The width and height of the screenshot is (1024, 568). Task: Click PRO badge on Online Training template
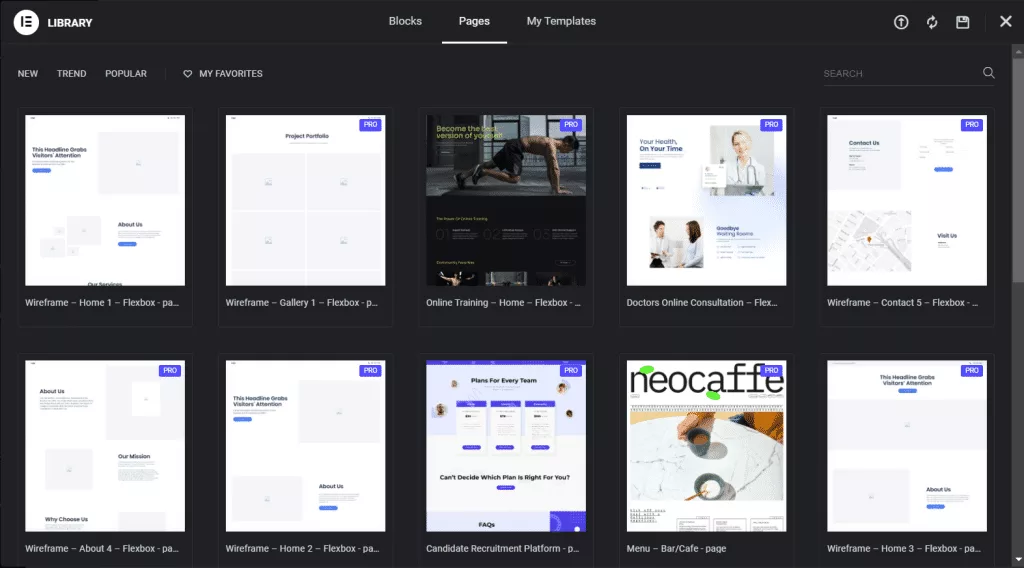pos(571,125)
